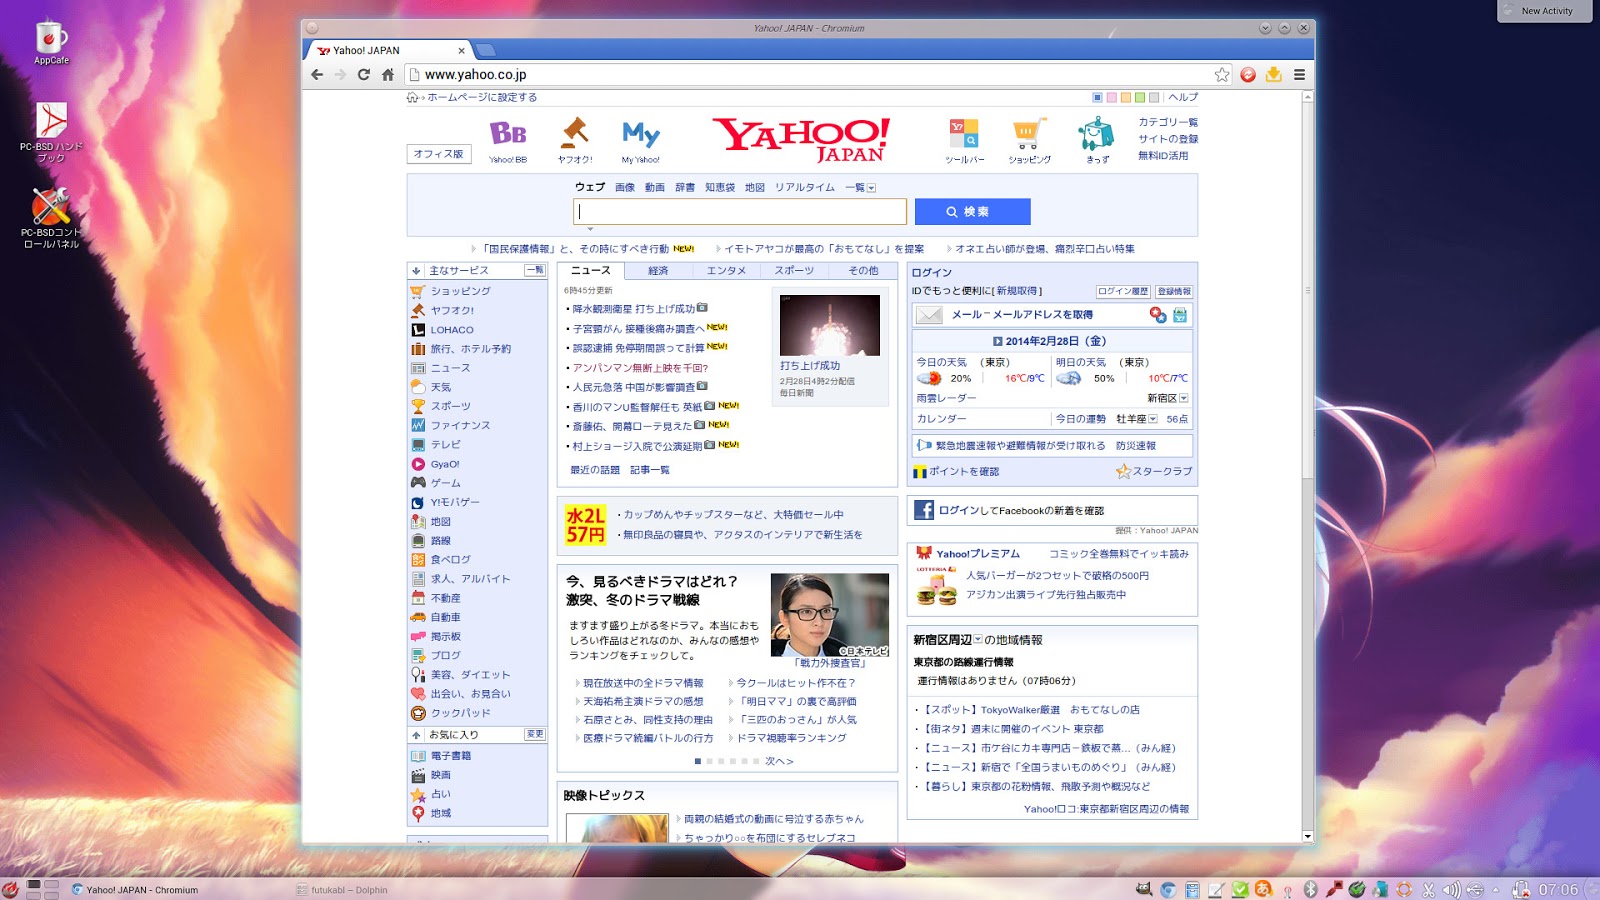The width and height of the screenshot is (1600, 900).
Task: Select the 動画 search tab
Action: coord(655,188)
